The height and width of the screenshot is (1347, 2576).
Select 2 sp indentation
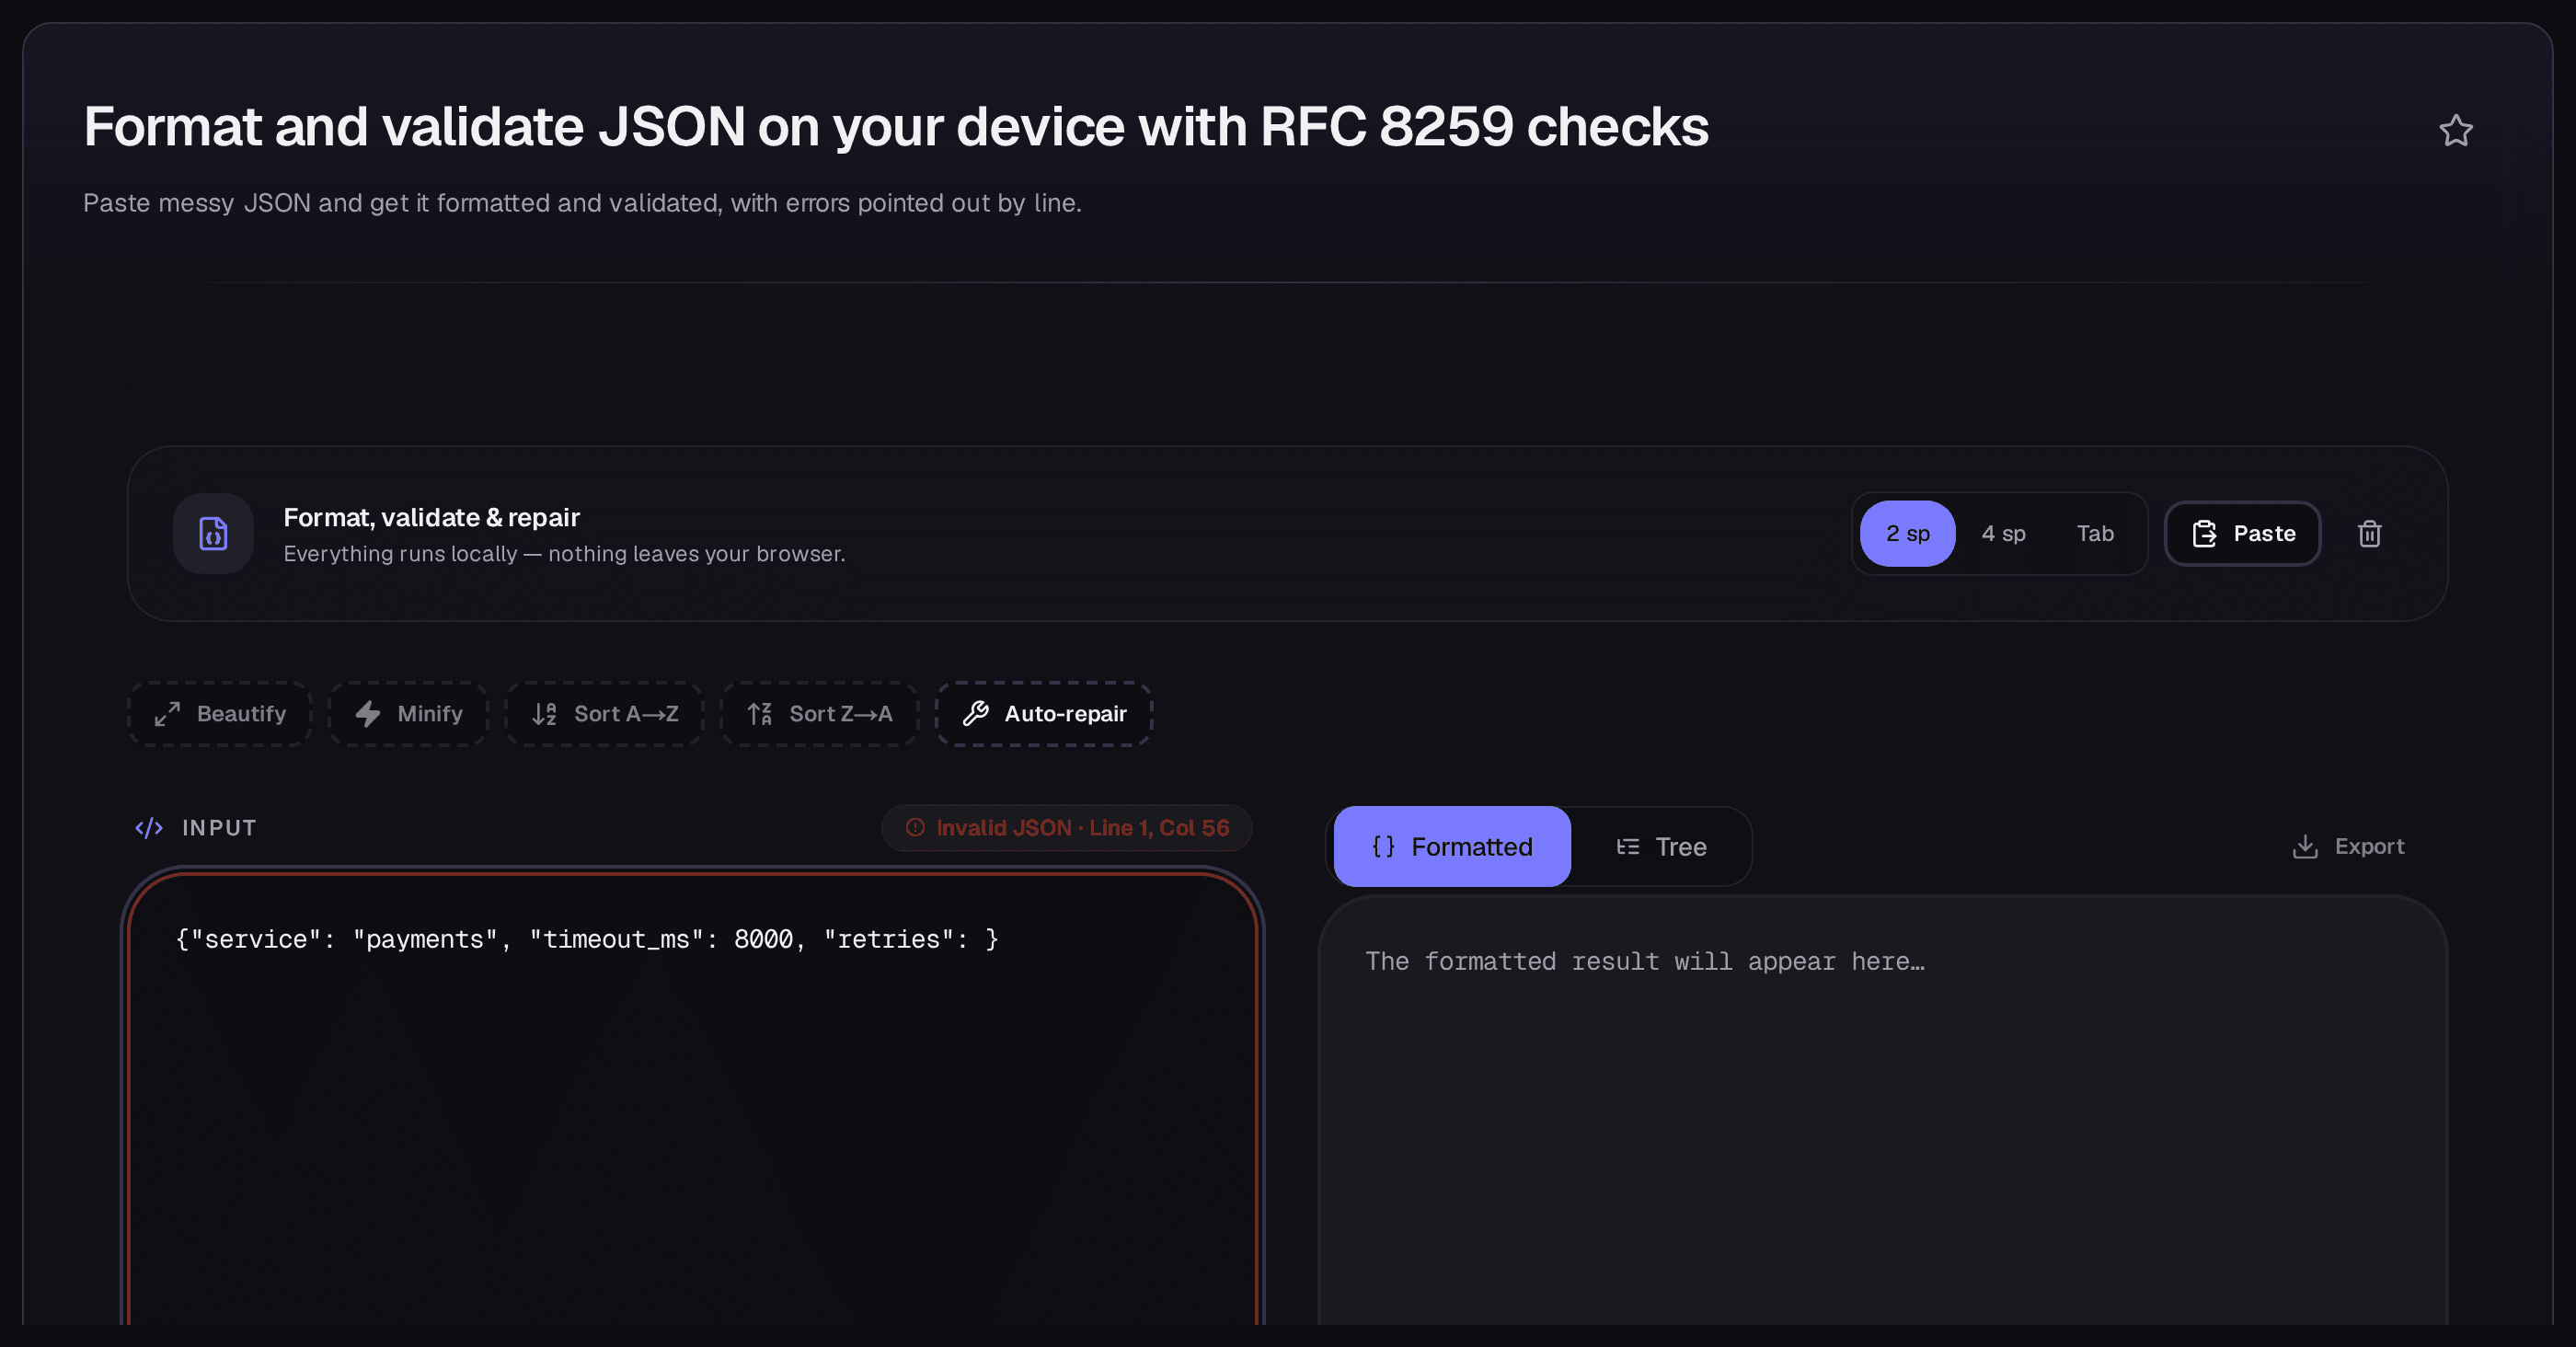(1907, 533)
